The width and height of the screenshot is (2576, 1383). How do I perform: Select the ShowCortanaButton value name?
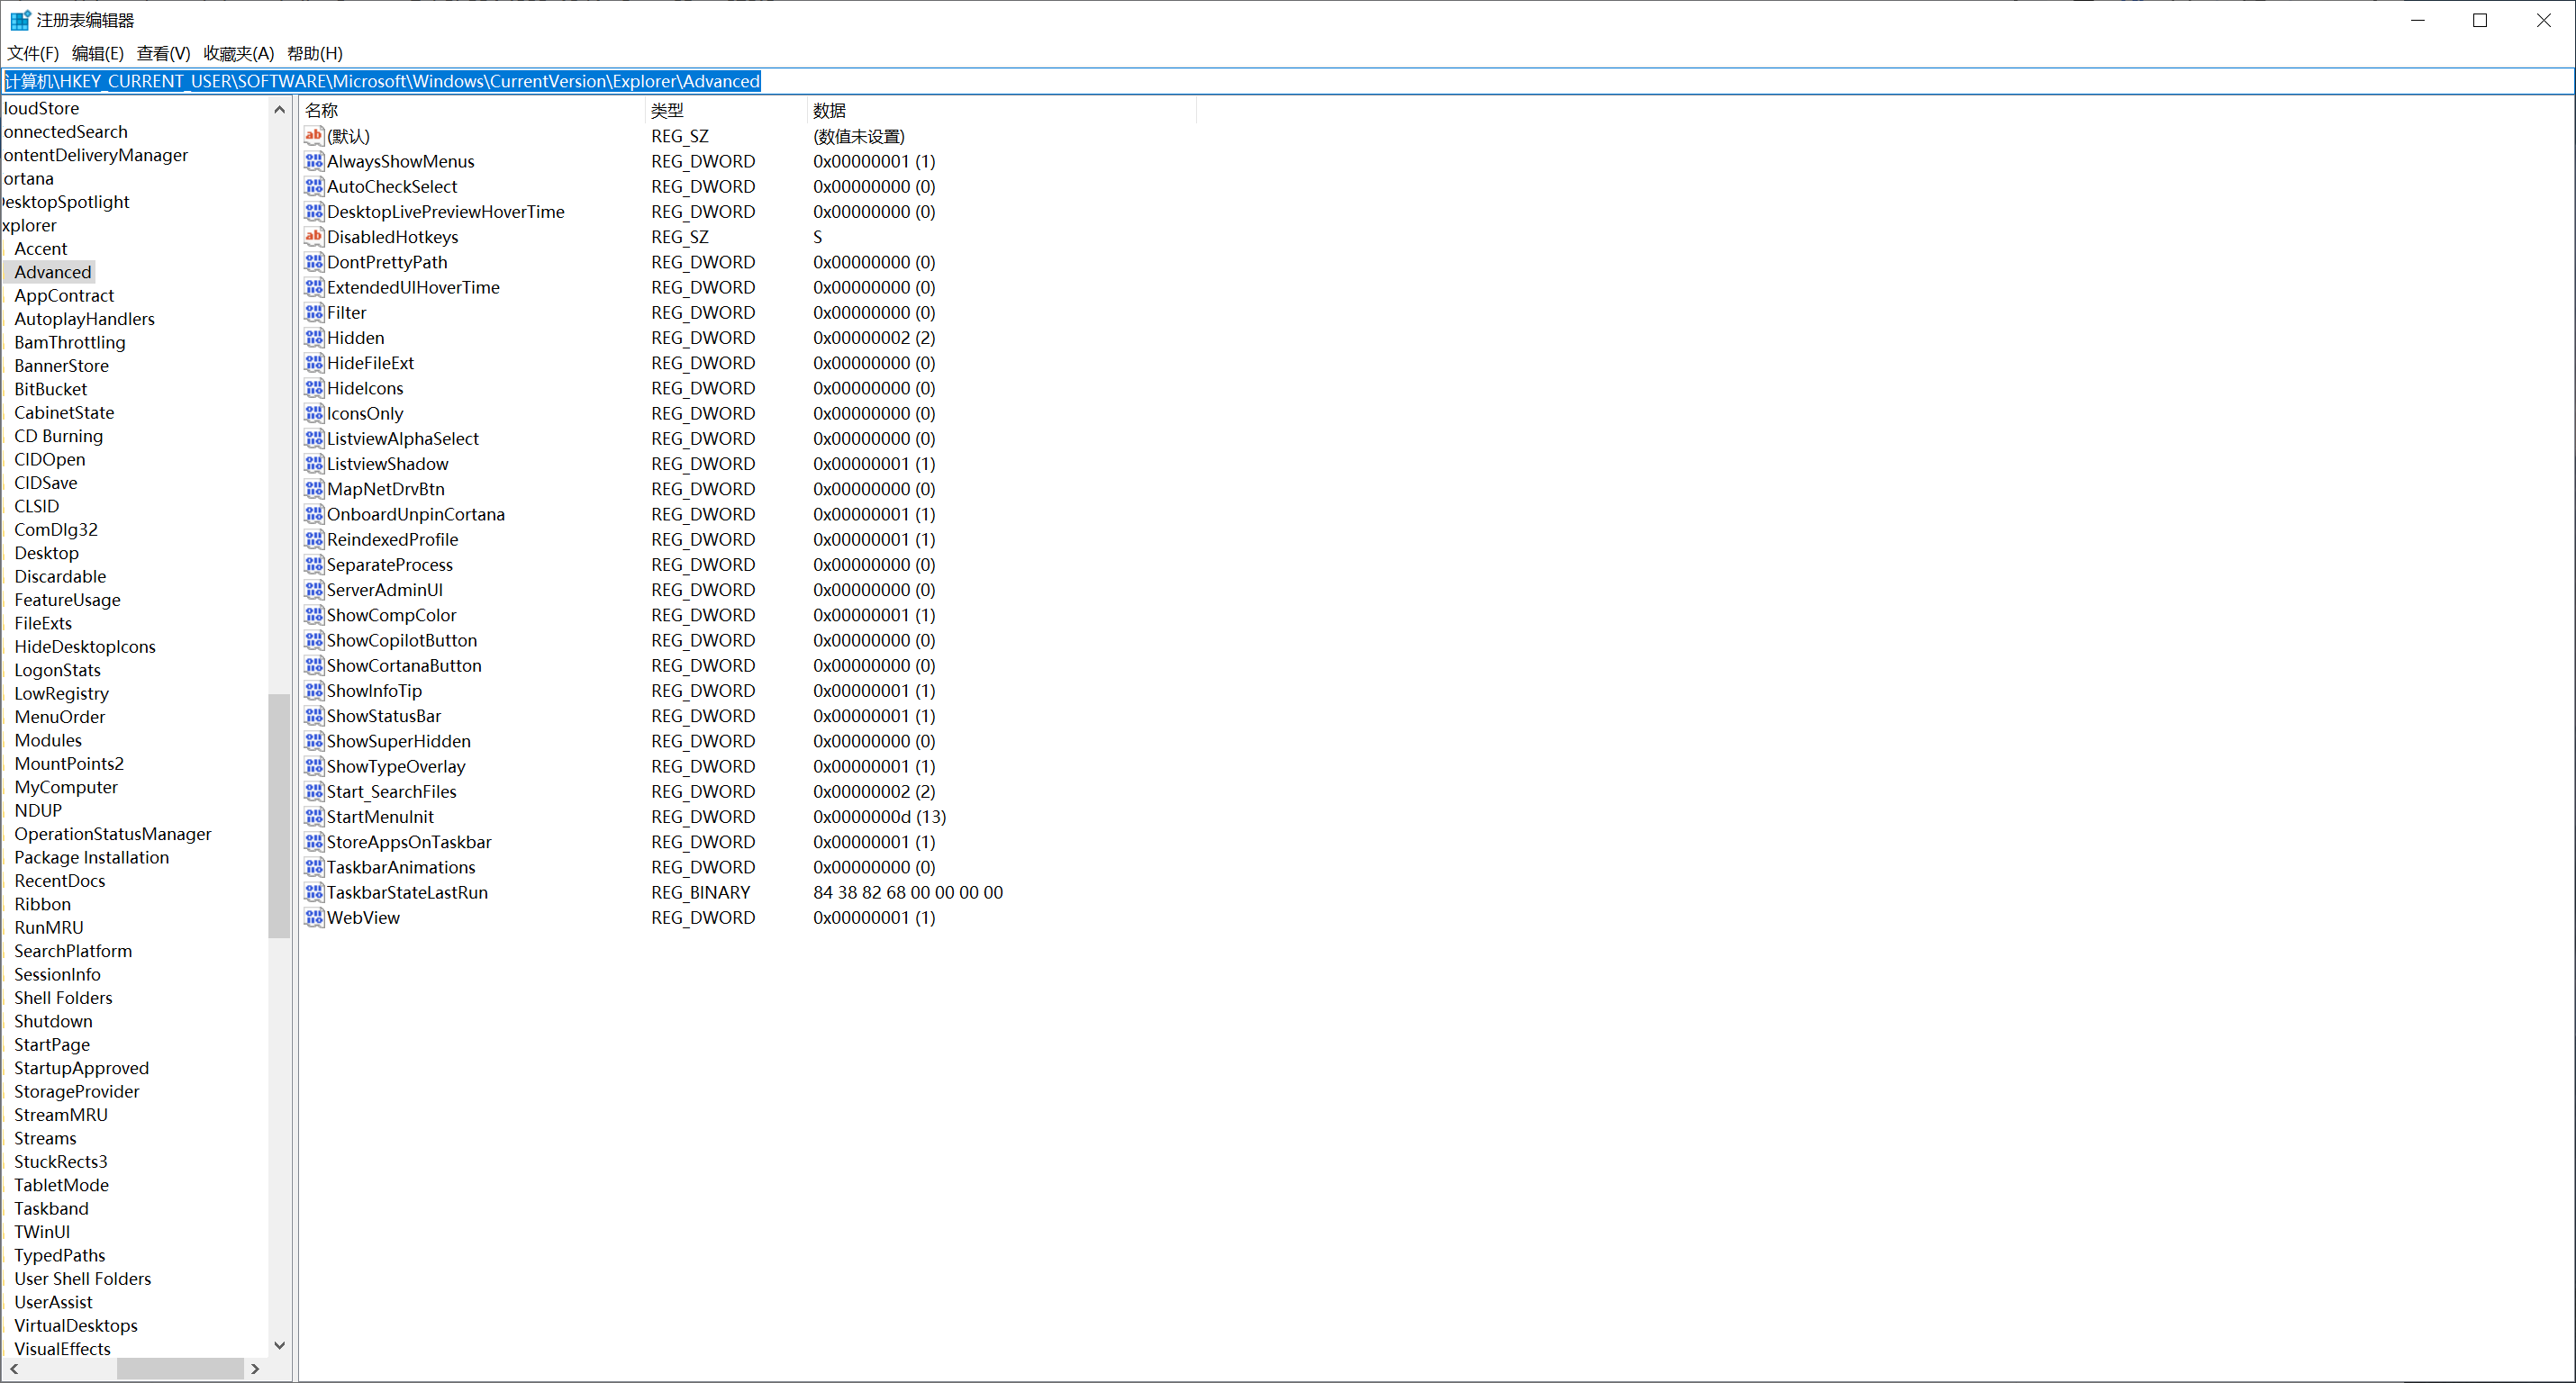[404, 666]
